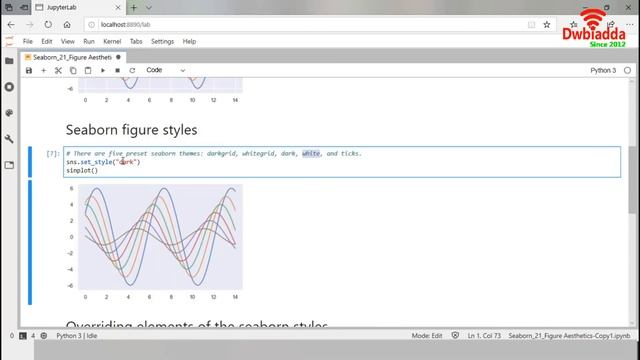Go forward with the browser forward arrow
This screenshot has width=640, height=360.
click(30, 24)
